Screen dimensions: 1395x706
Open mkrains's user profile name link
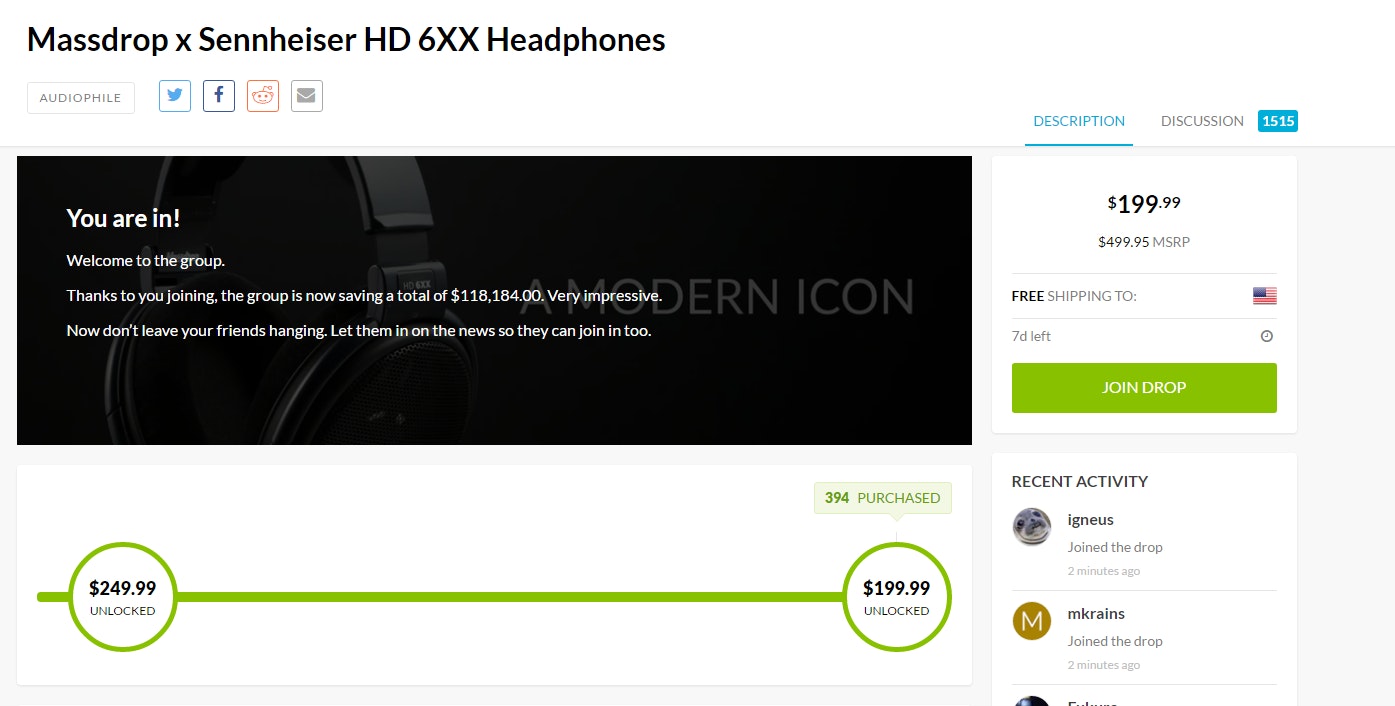[x=1096, y=614]
